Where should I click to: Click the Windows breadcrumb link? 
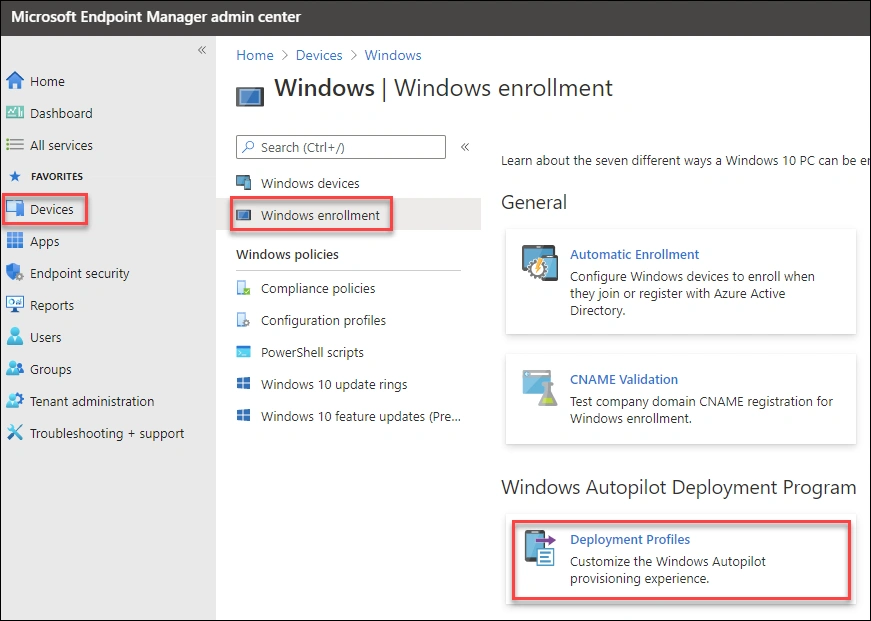pos(393,55)
